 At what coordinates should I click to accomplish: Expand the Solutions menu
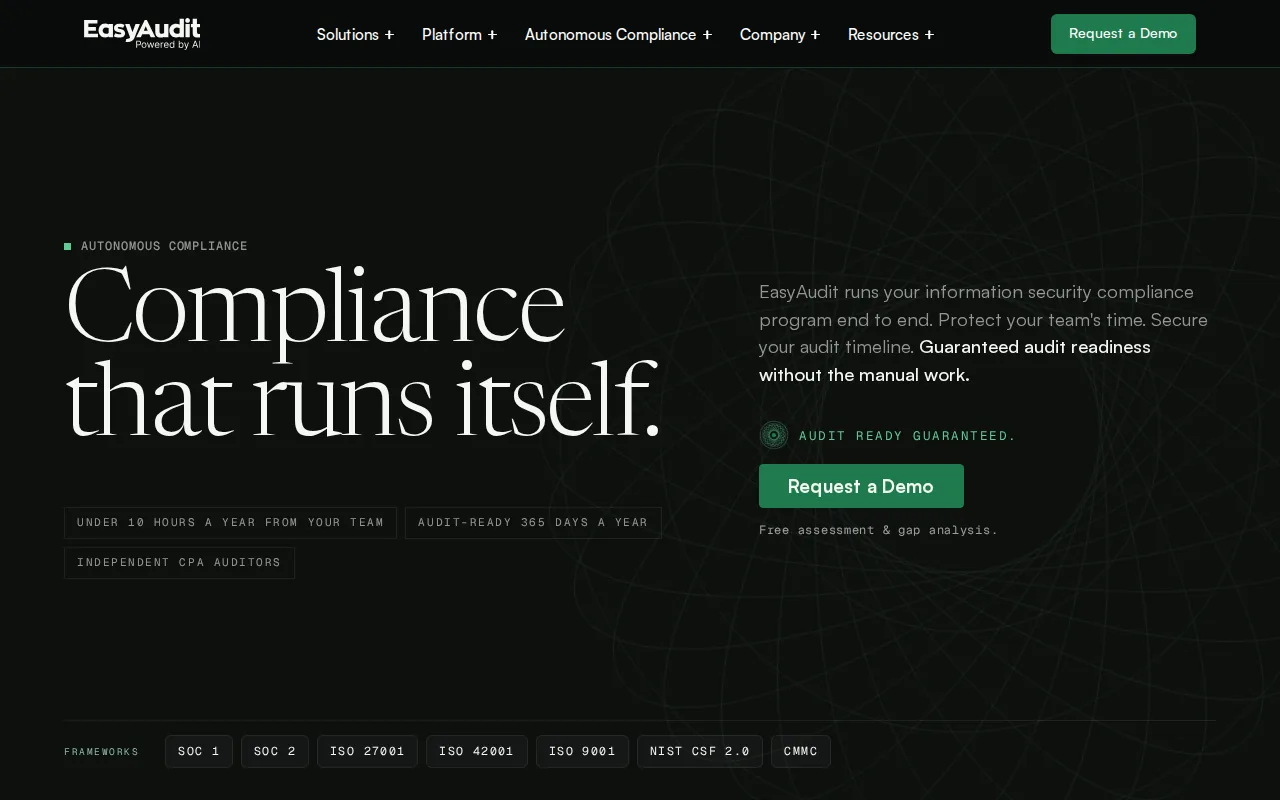click(x=355, y=34)
